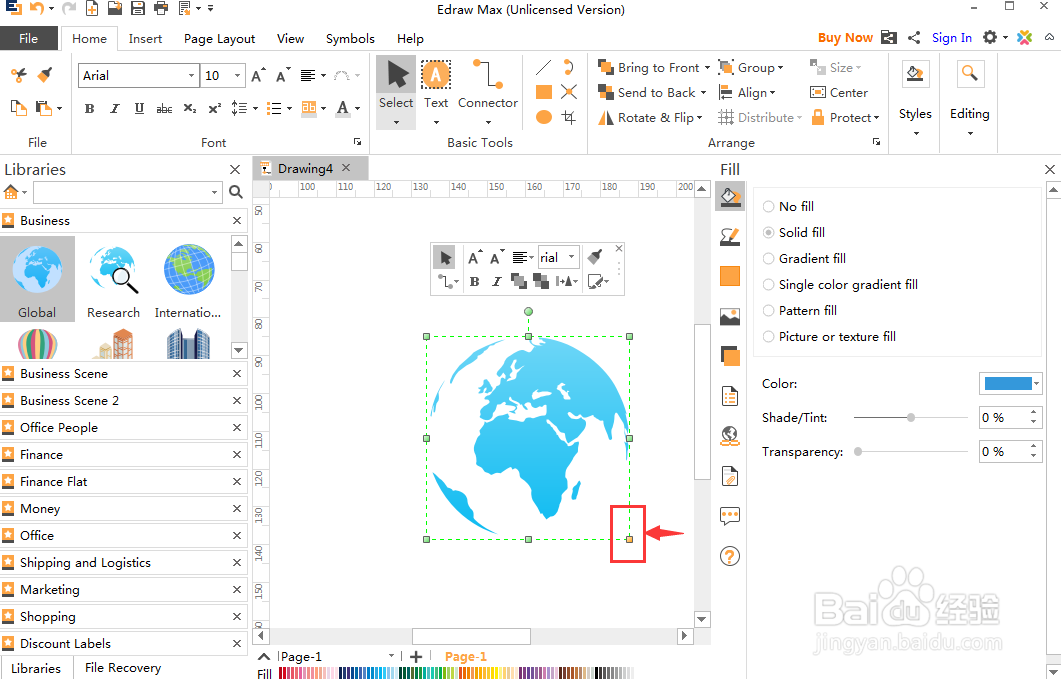This screenshot has height=679, width=1061.
Task: Select the Research library shape
Action: tap(113, 279)
